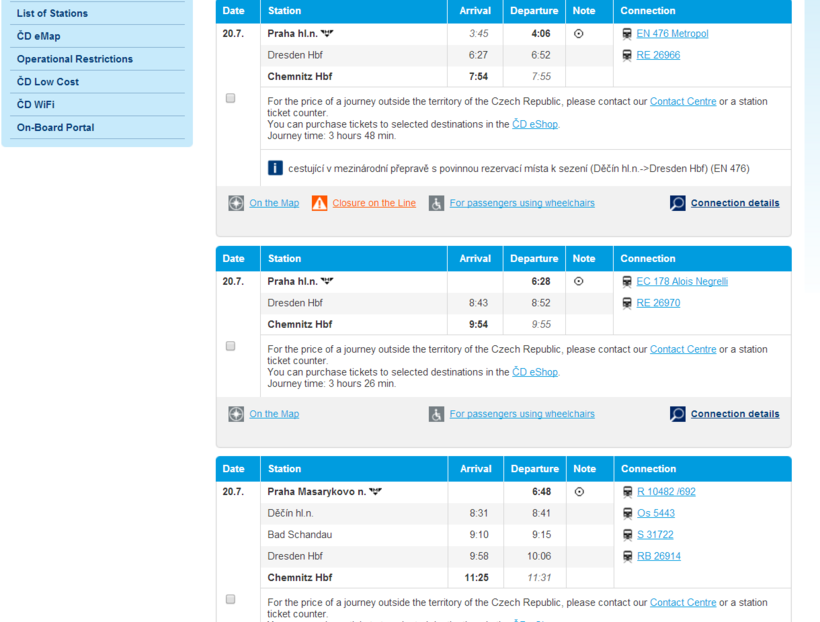Click the station symbol next to Praha hl.n. at 4:06
Screen dimensions: 820x622
pos(327,33)
